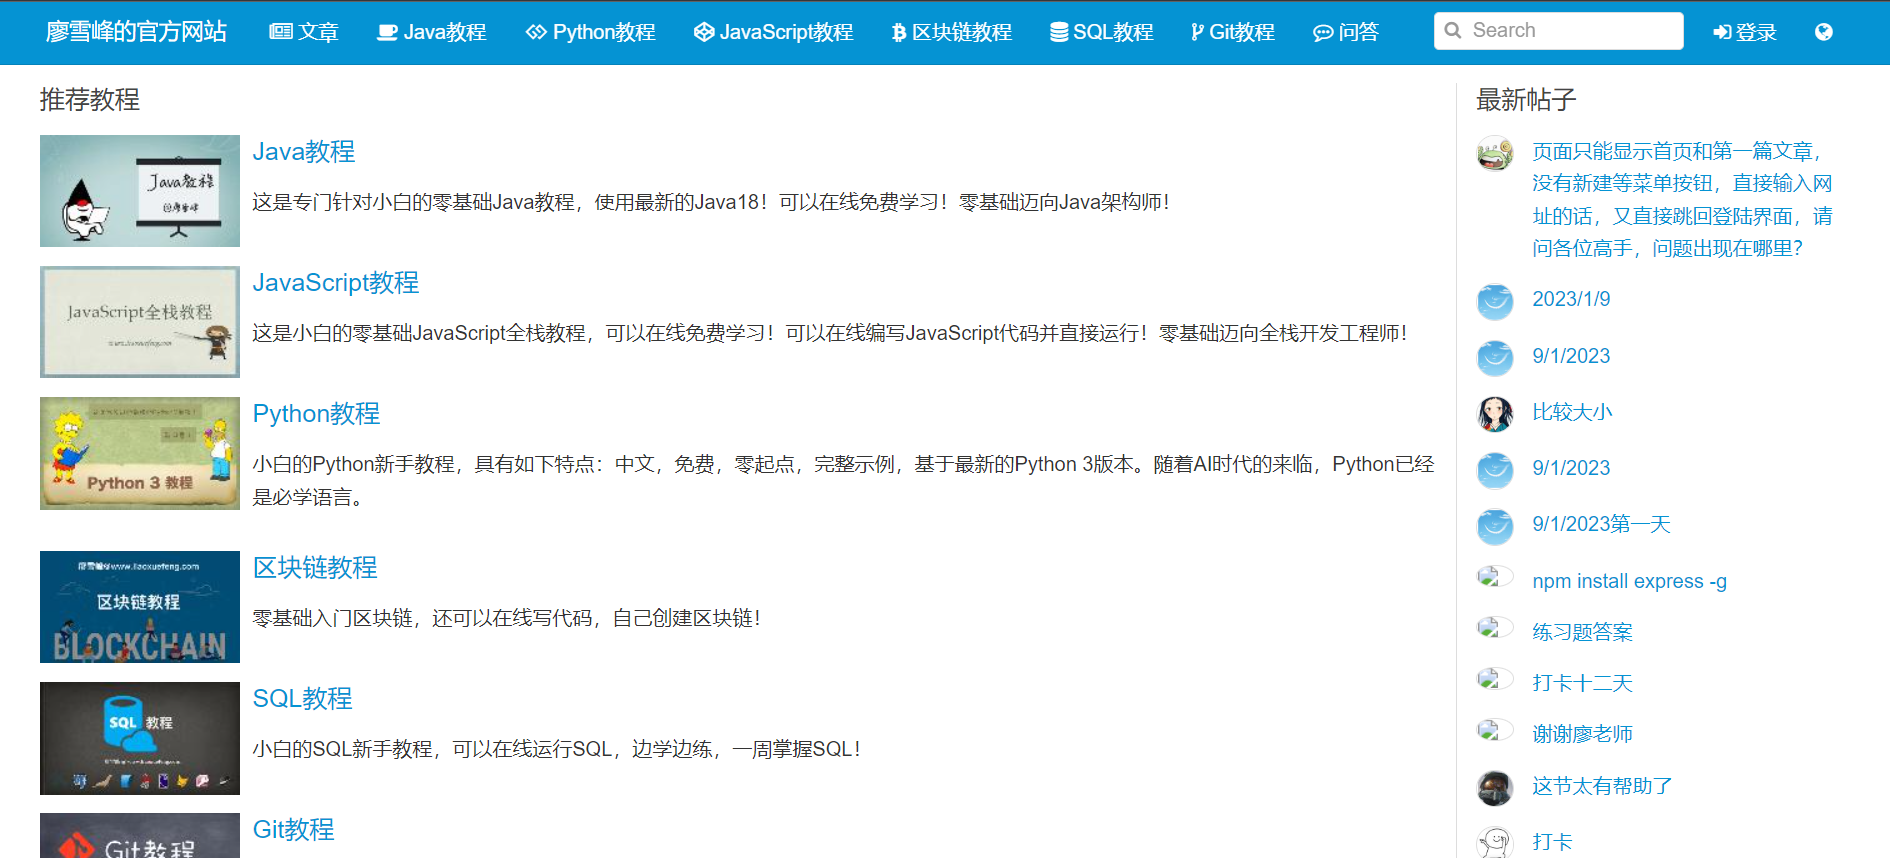Screen dimensions: 1890x858
Task: Click the anime girl avatar beside 比较大小
Action: [x=1495, y=413]
